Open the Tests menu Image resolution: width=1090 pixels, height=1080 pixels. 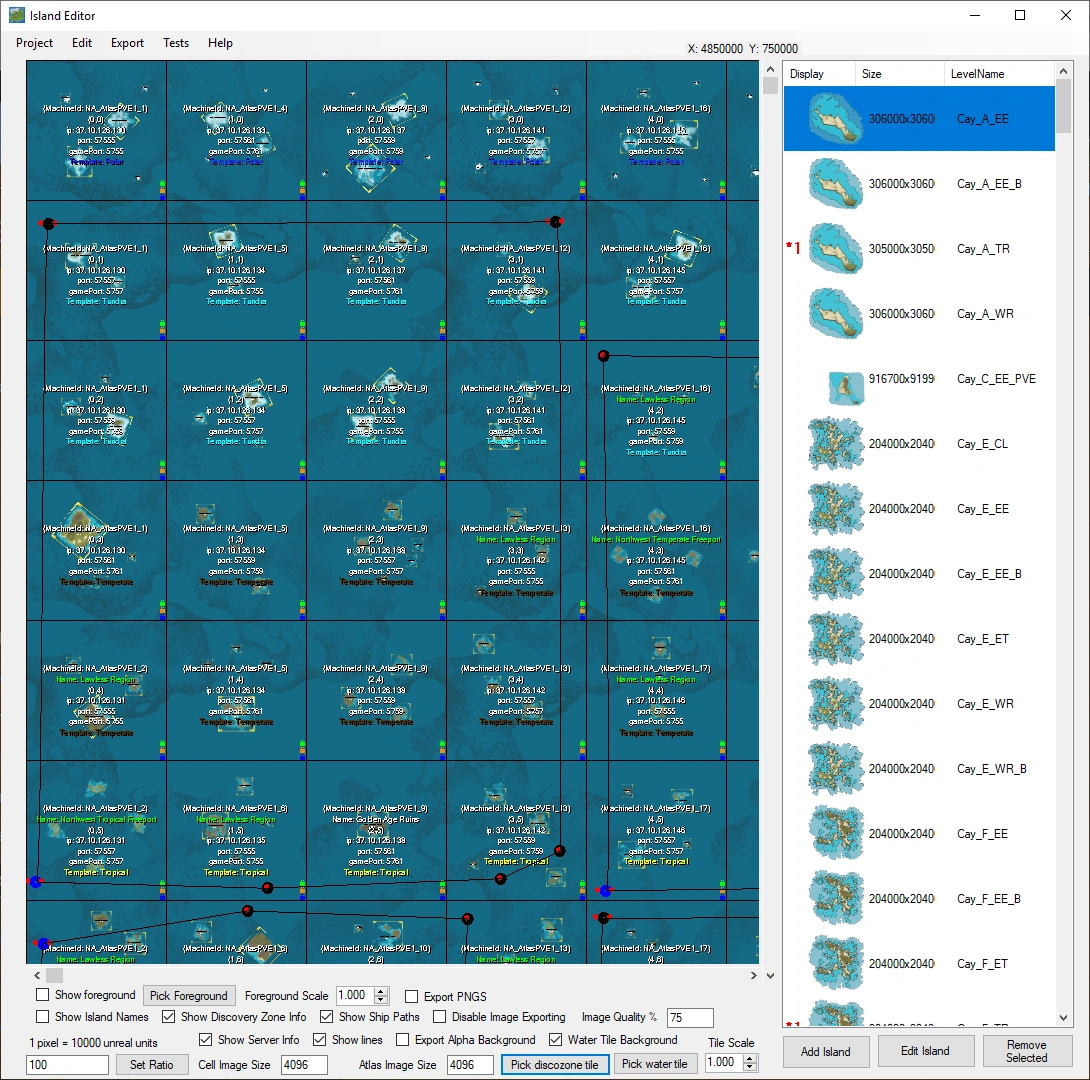[176, 43]
